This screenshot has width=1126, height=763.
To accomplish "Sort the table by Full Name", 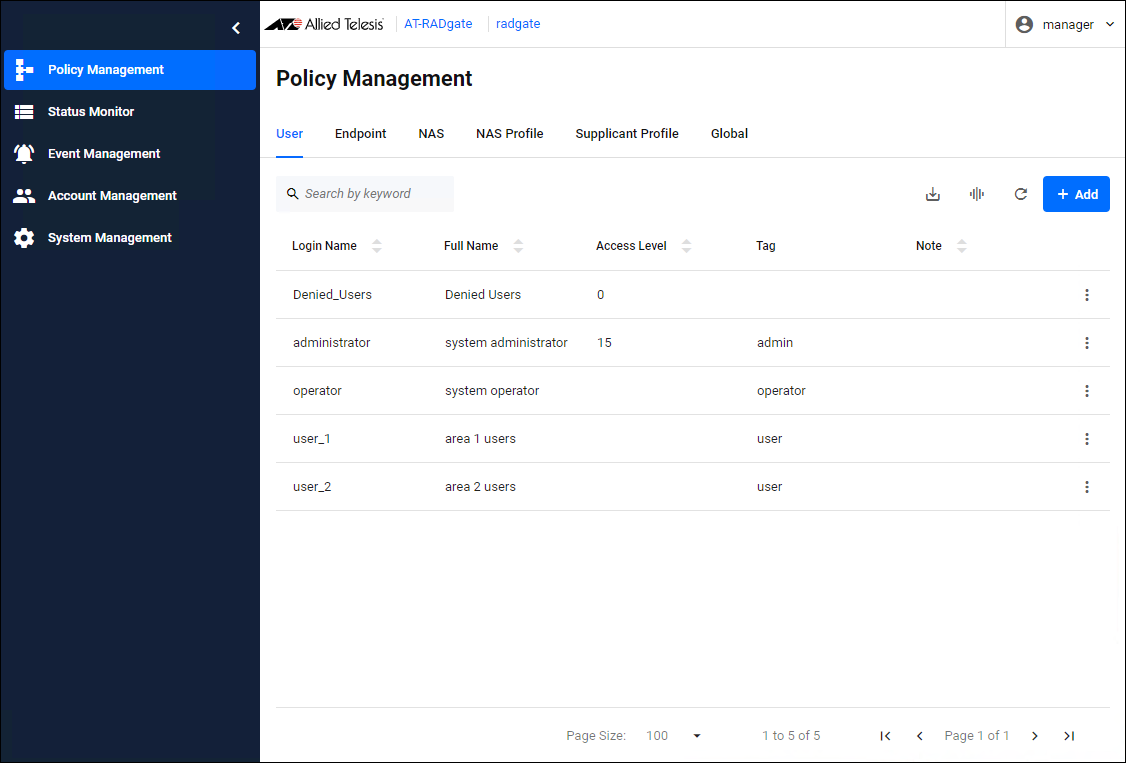I will [x=518, y=246].
